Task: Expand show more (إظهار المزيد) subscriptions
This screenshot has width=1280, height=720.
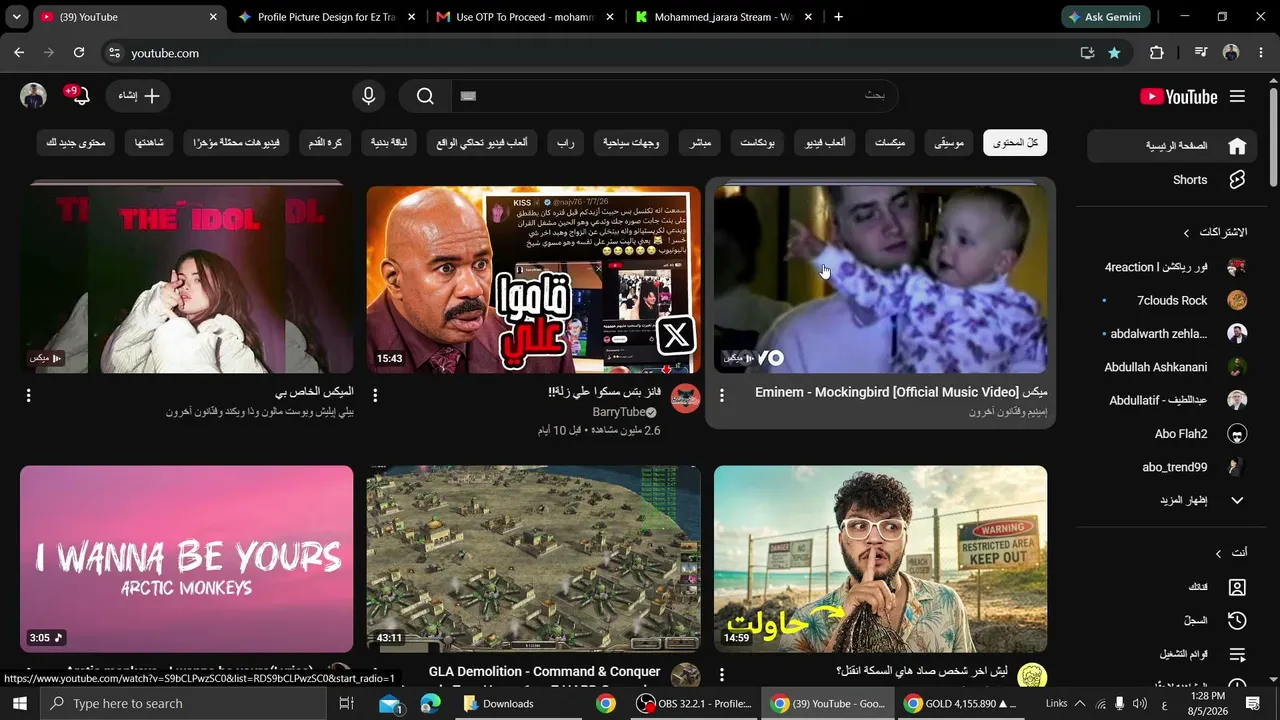Action: tap(1172, 500)
